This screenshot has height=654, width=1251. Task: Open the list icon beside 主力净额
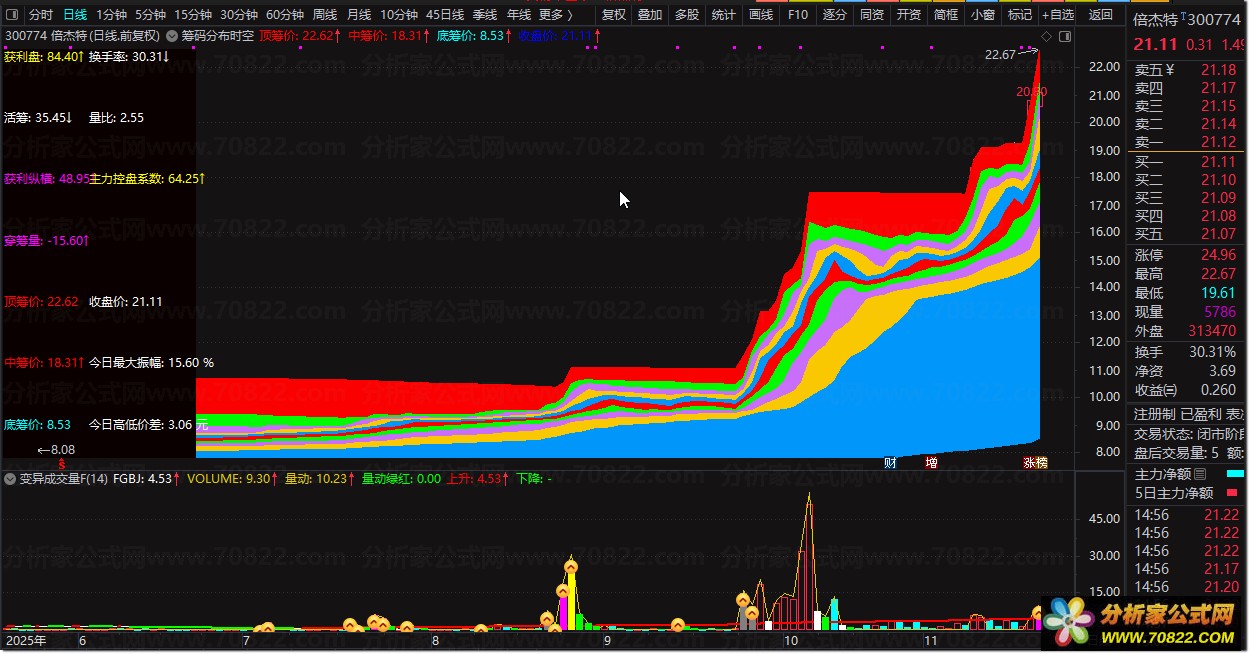[1201, 474]
